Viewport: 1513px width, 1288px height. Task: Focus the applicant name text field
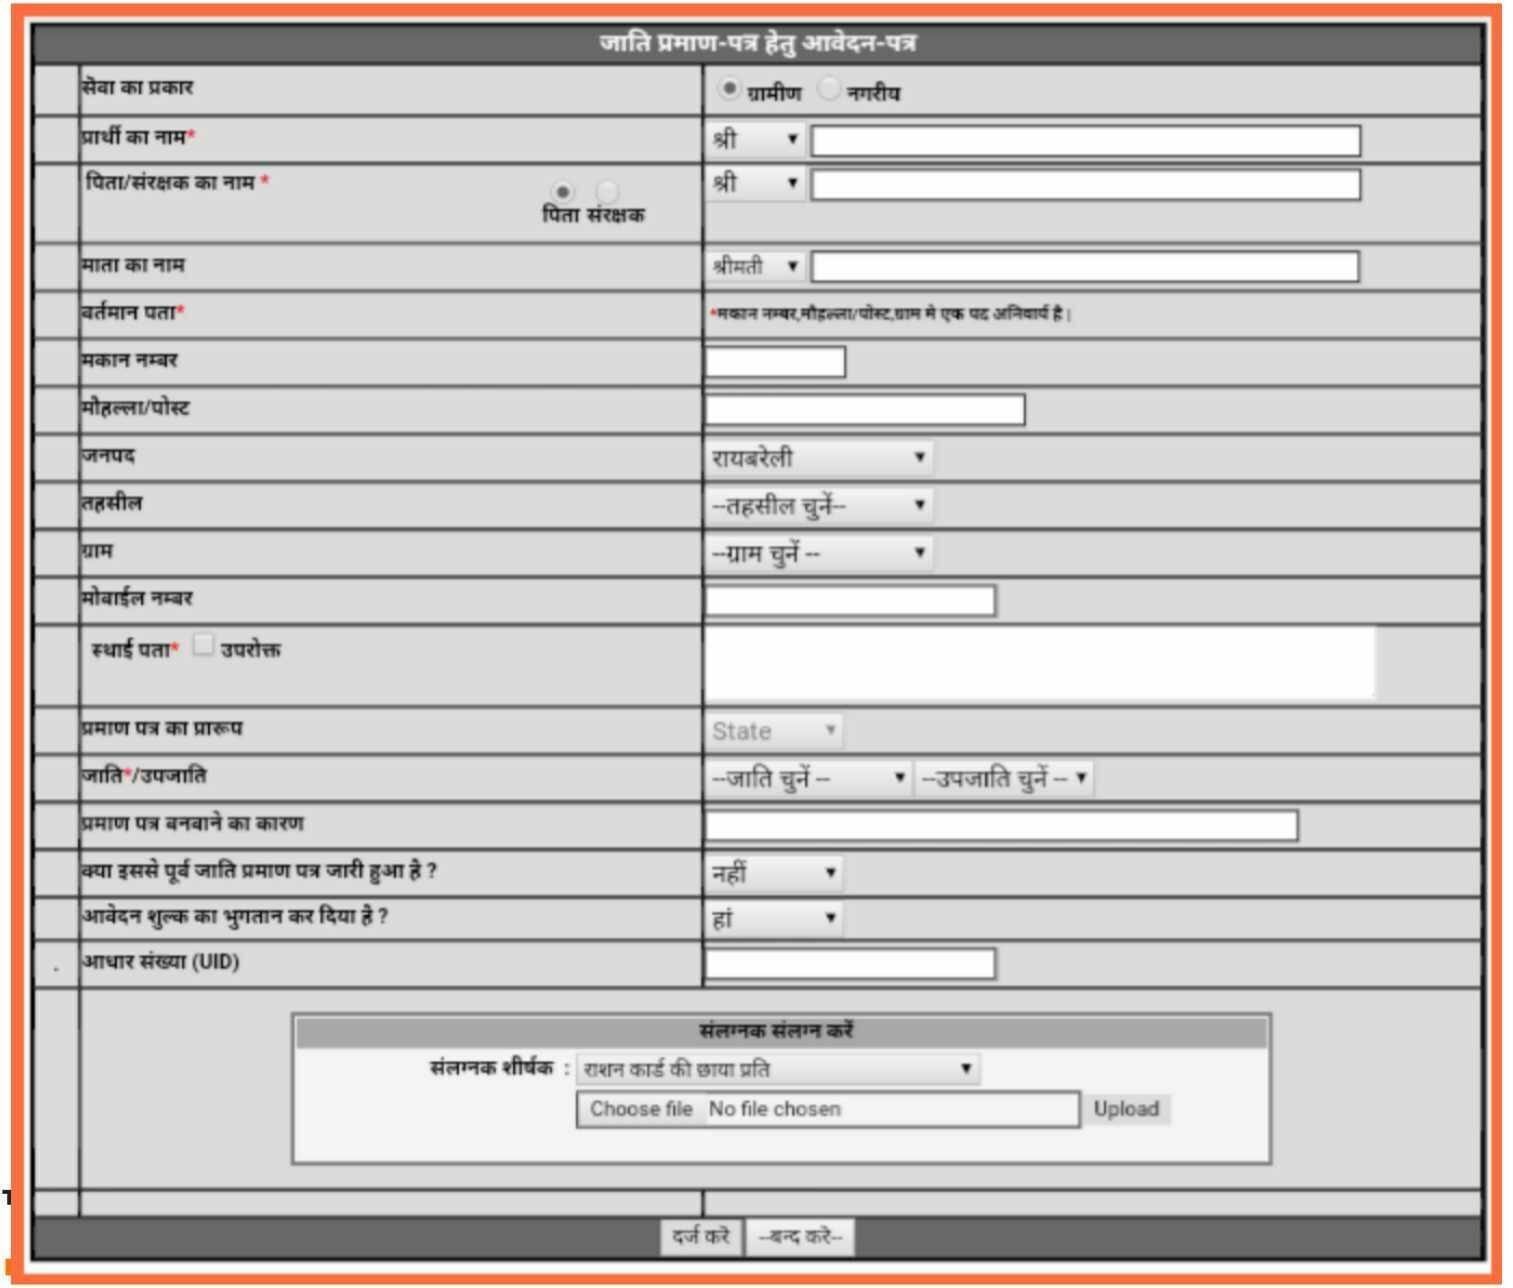point(1085,141)
